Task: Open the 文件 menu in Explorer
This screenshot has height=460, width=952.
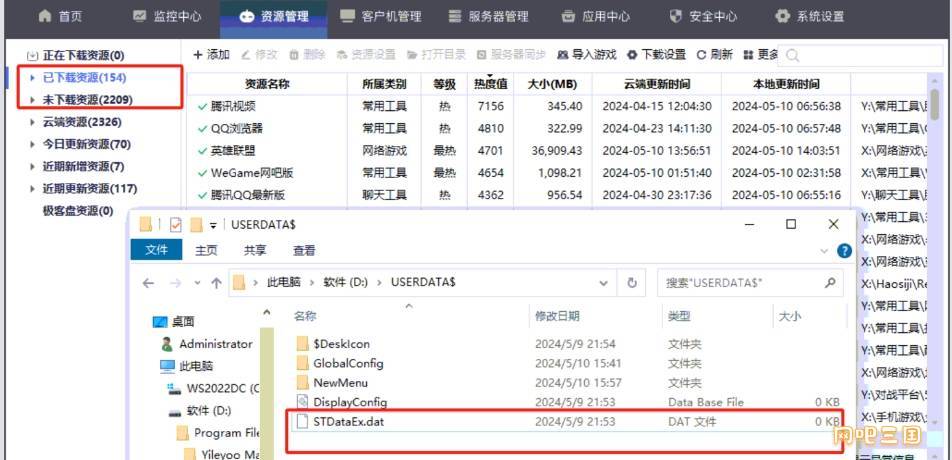Action: click(x=156, y=250)
